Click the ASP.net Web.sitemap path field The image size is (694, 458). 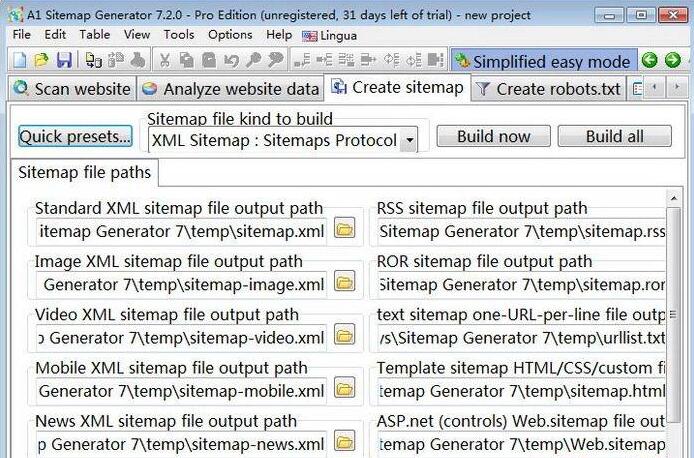click(521, 444)
